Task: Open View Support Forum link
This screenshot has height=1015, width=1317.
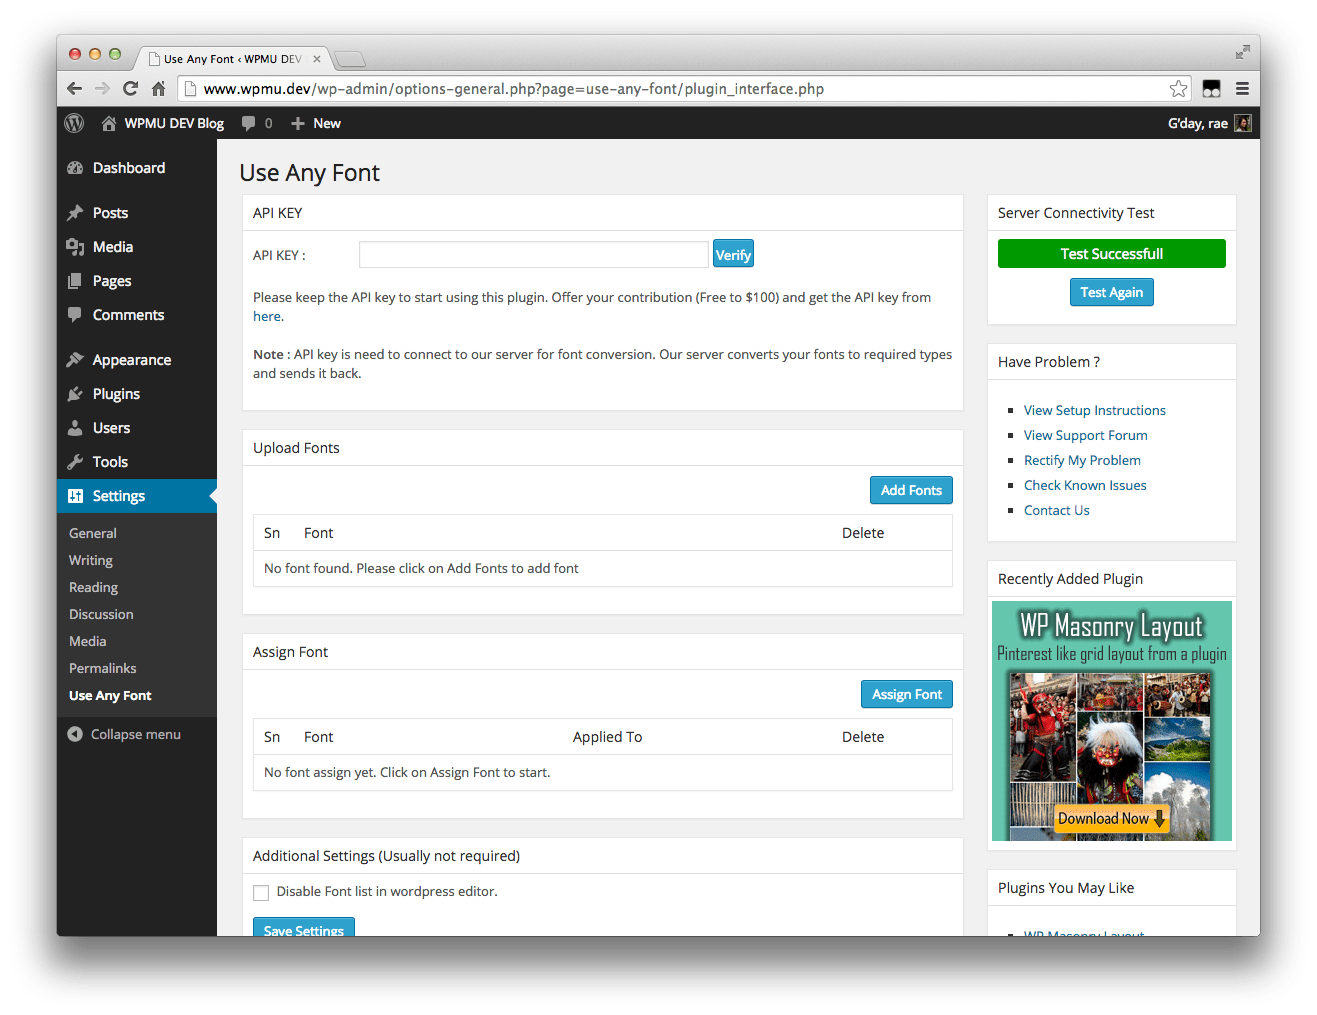Action: click(x=1086, y=435)
